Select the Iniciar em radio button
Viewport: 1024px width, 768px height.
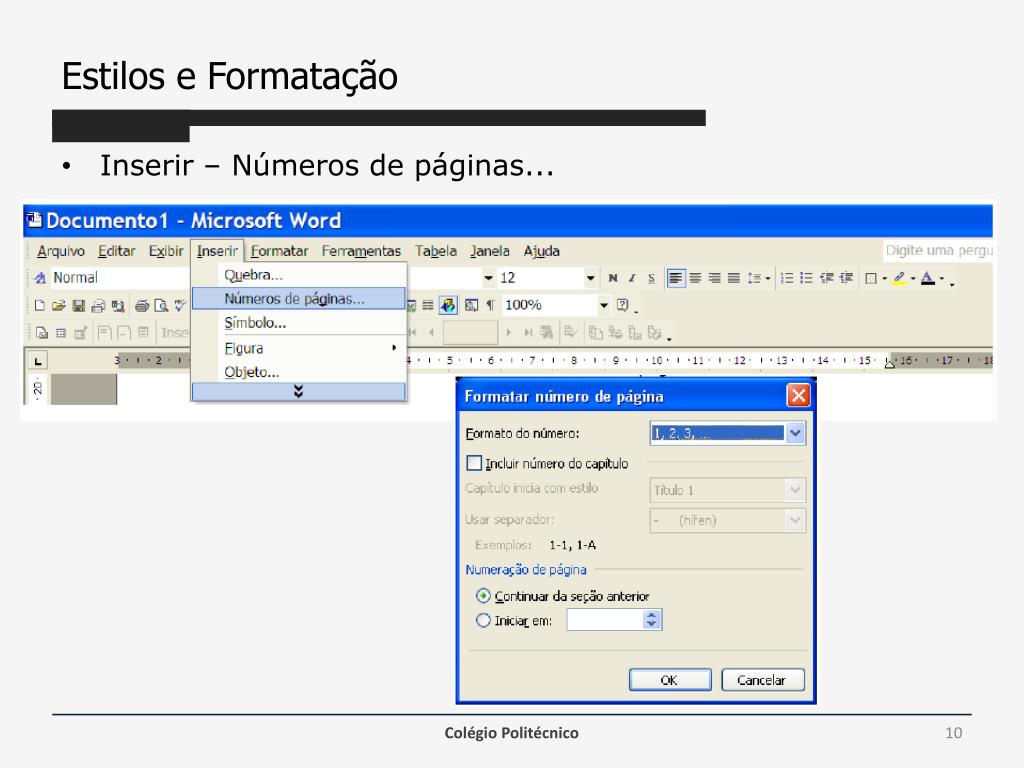tap(483, 620)
